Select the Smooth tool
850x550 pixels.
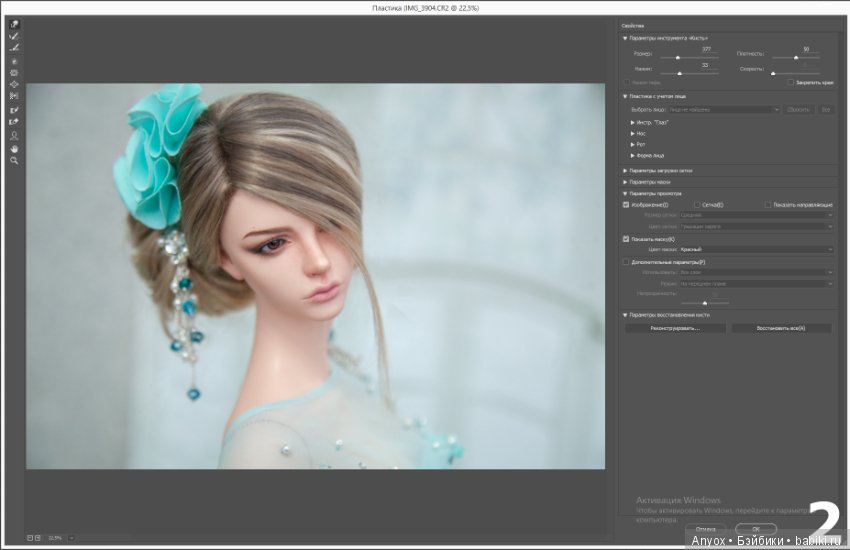coord(14,48)
